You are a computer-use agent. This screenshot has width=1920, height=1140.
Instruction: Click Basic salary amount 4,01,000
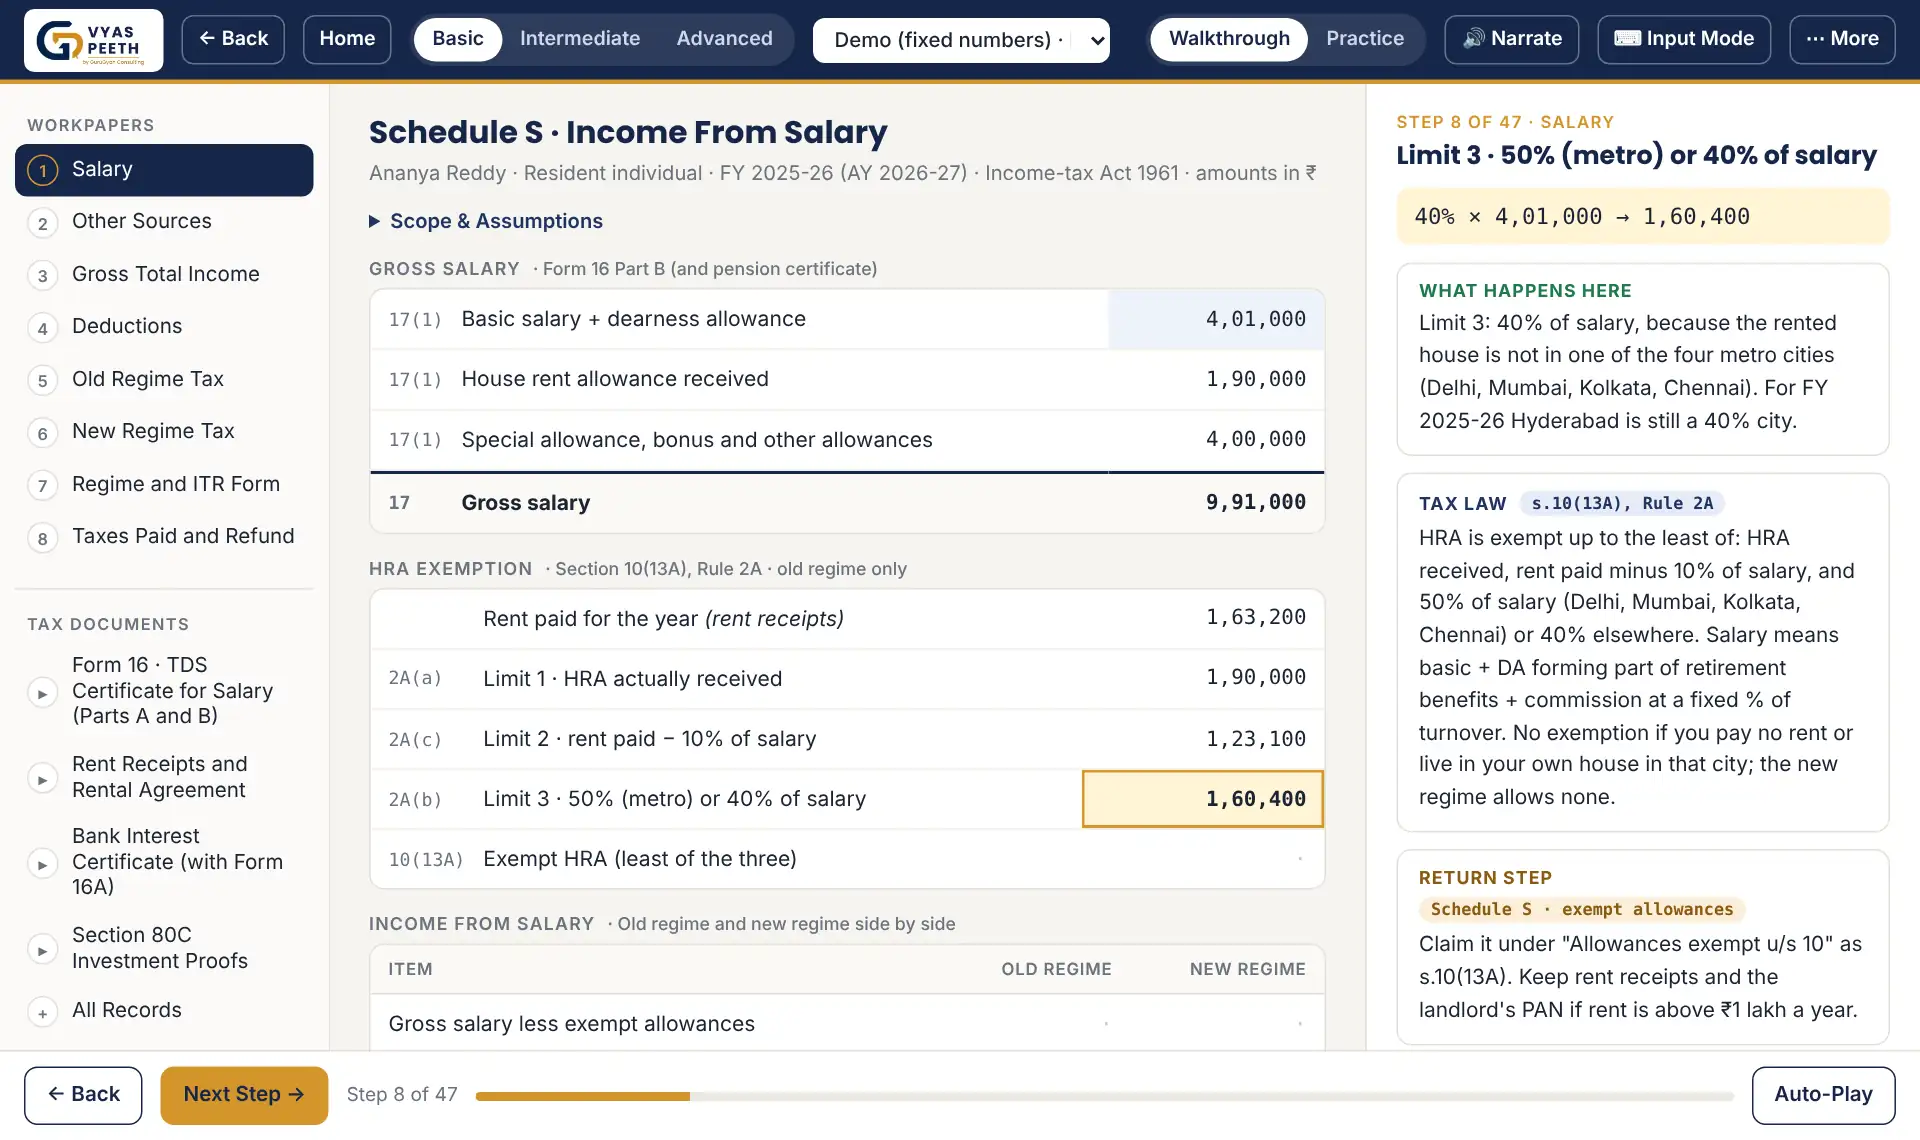pyautogui.click(x=1216, y=319)
